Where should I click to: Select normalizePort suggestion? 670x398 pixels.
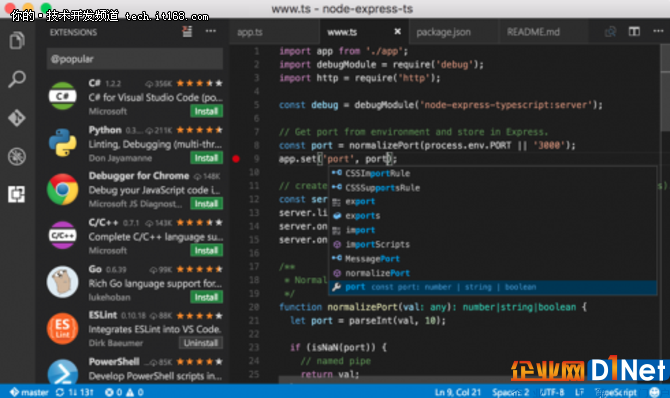pos(493,273)
